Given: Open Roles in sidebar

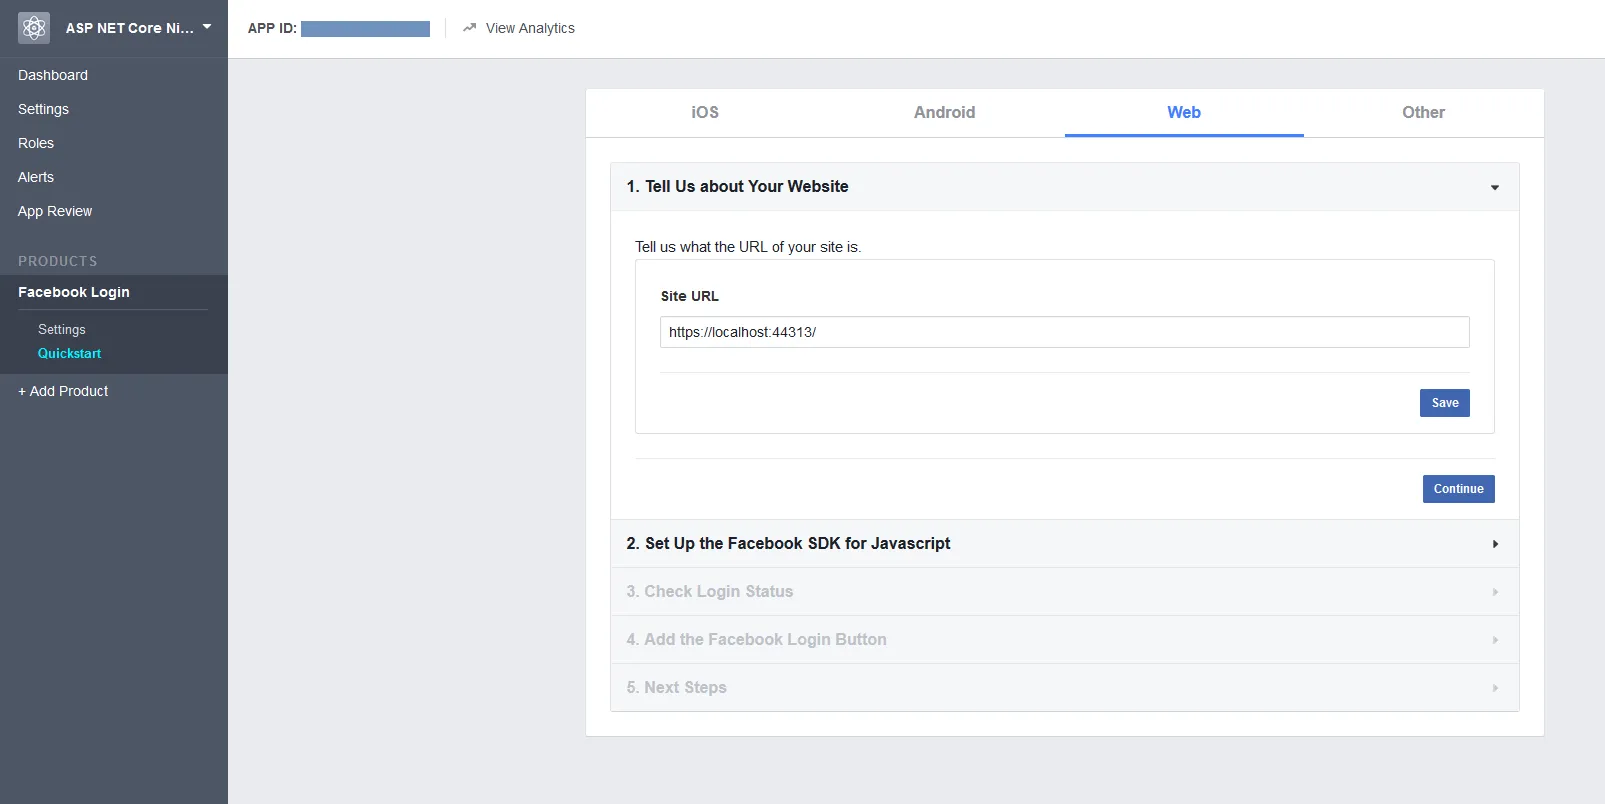Looking at the screenshot, I should coord(36,143).
